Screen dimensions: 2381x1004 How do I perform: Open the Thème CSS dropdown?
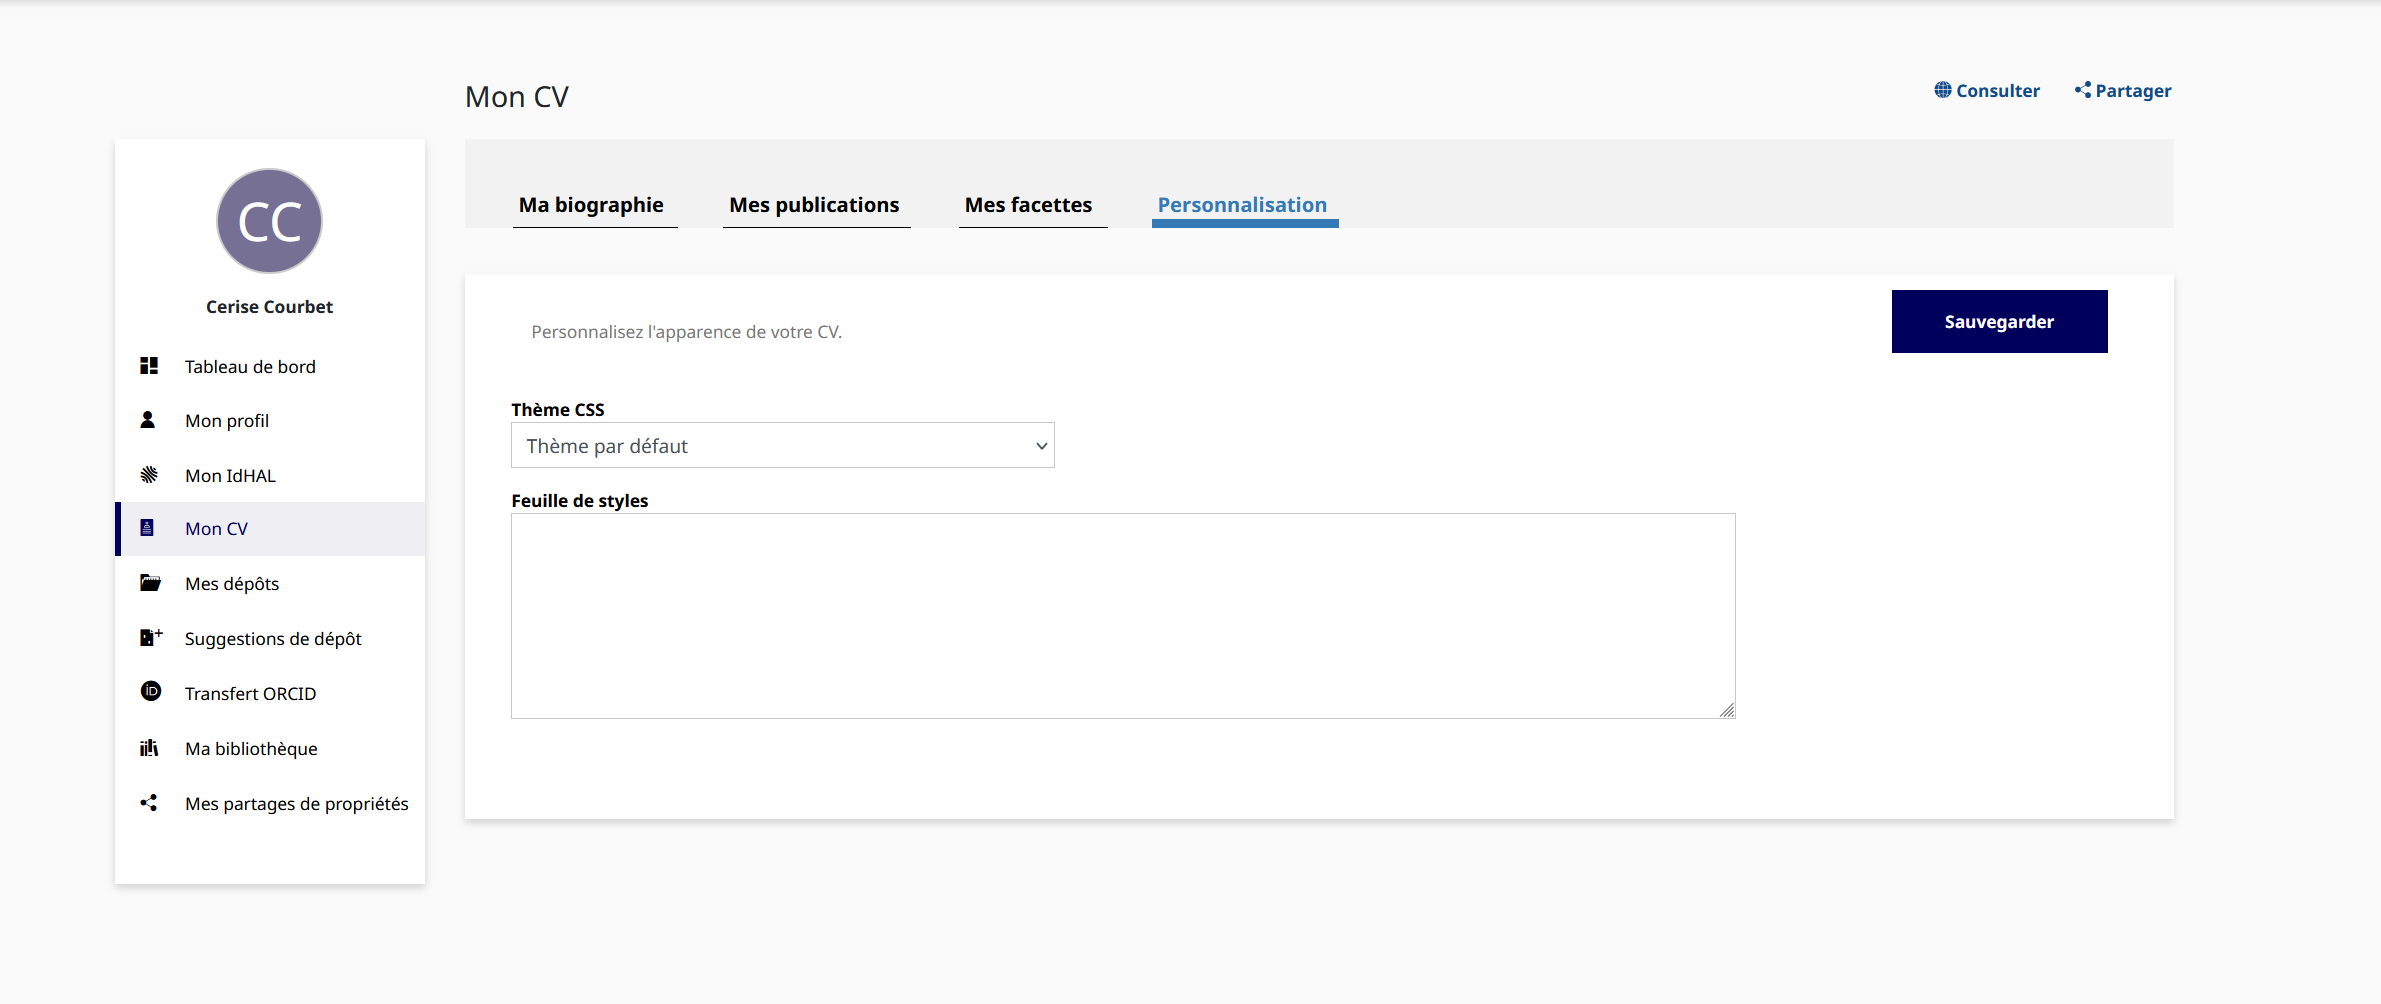click(x=783, y=445)
